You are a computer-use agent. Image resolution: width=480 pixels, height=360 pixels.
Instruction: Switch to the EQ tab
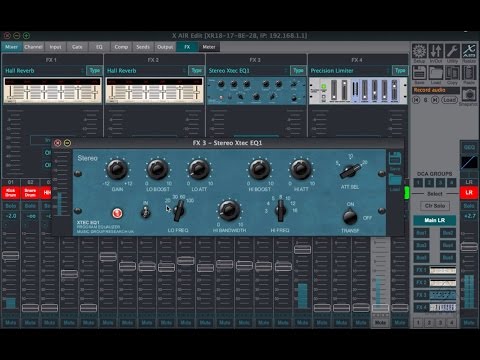click(x=99, y=47)
